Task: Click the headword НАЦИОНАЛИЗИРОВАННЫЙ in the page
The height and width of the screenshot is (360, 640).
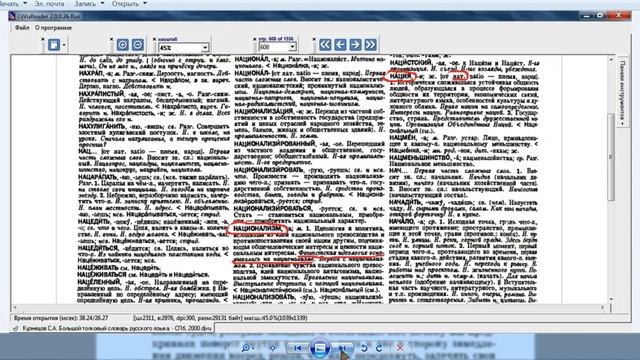Action: point(275,144)
